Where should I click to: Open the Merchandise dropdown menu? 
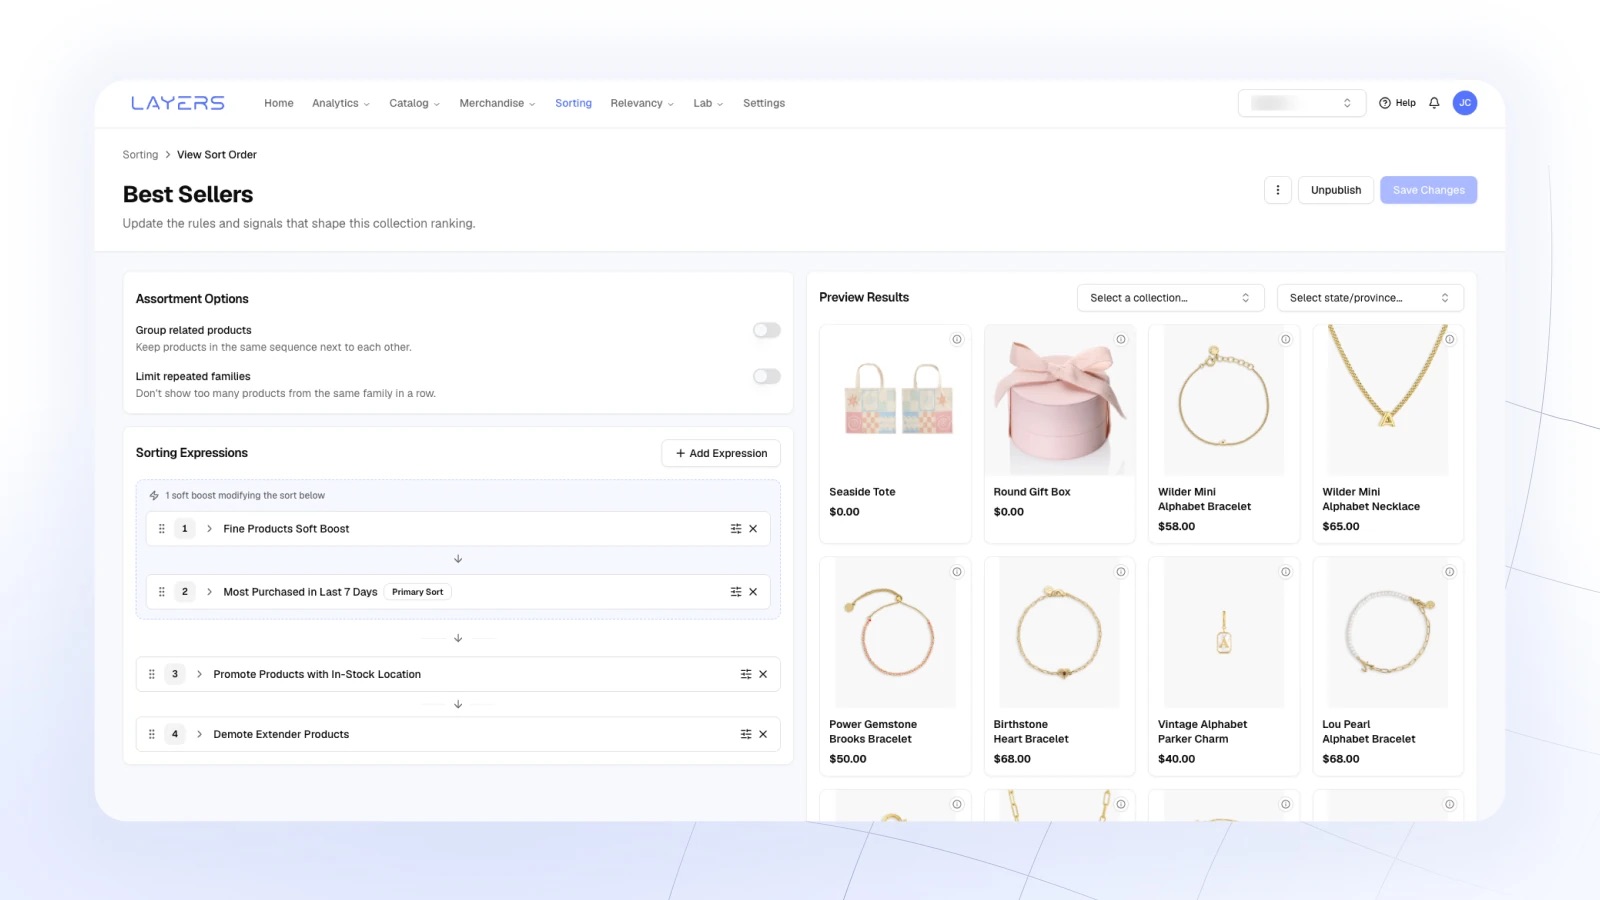point(498,103)
